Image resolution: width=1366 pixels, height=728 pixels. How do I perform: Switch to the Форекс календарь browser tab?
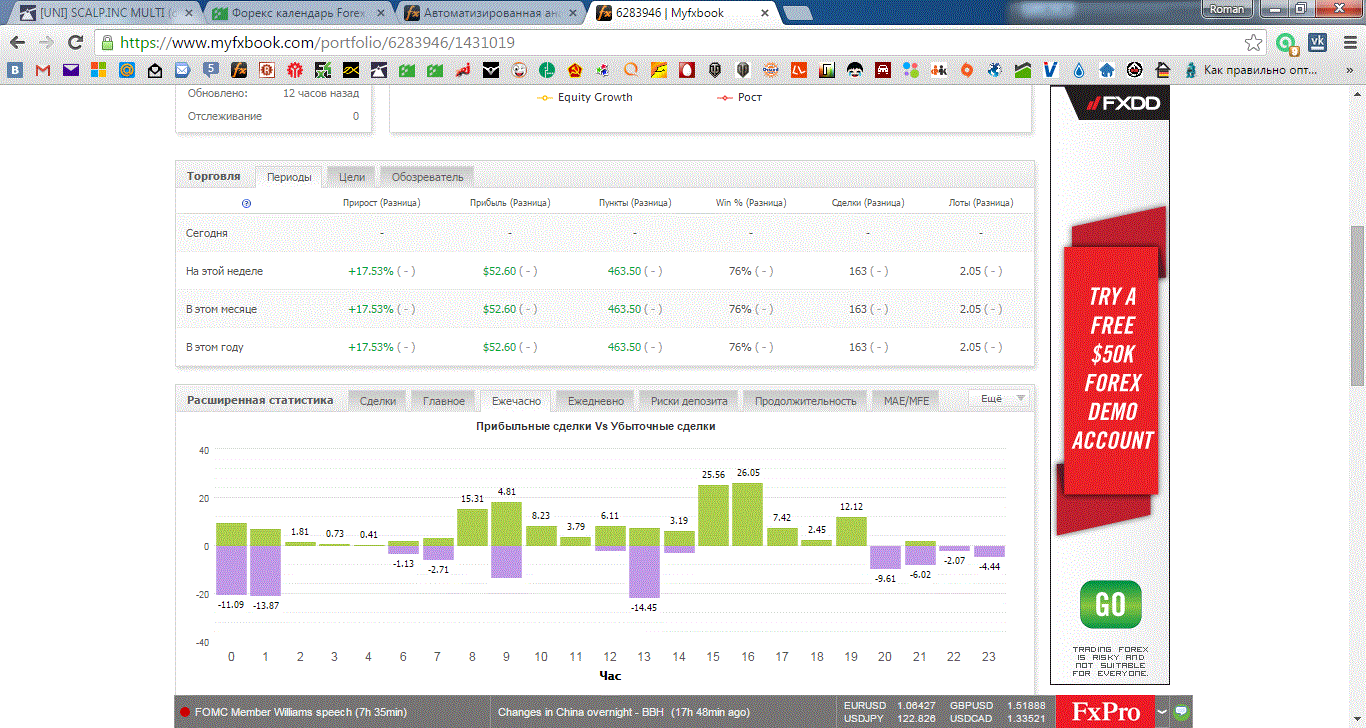(300, 14)
